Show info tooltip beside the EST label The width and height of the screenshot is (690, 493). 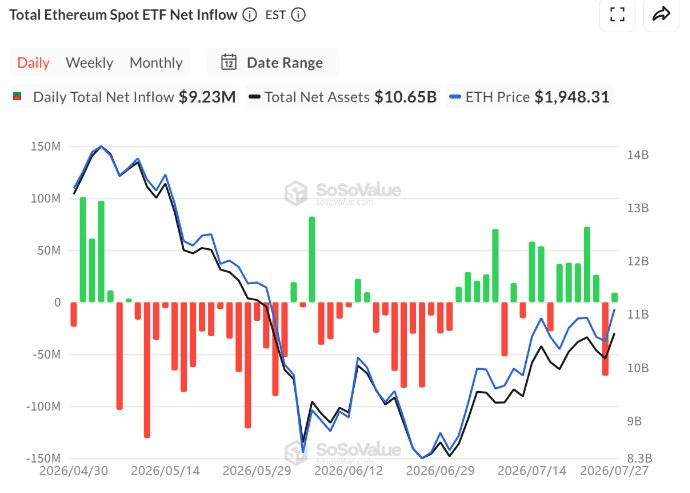coord(298,15)
